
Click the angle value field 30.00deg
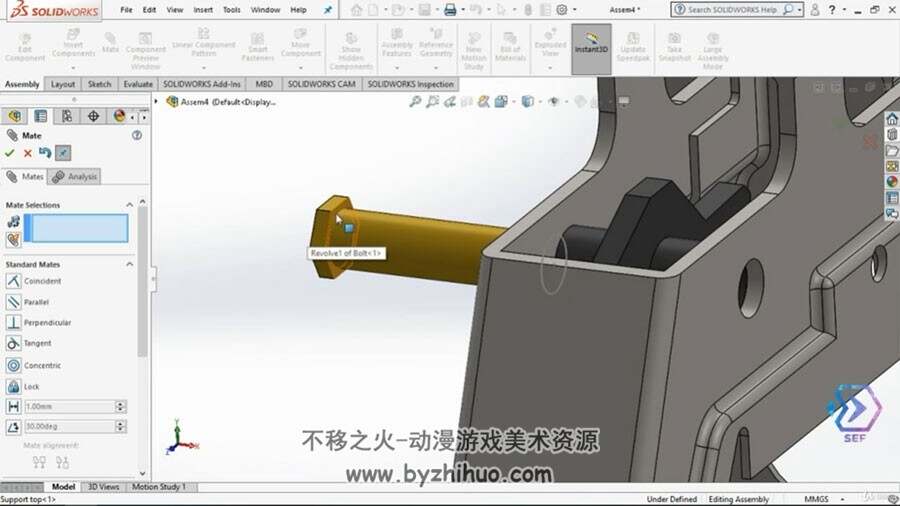click(69, 426)
